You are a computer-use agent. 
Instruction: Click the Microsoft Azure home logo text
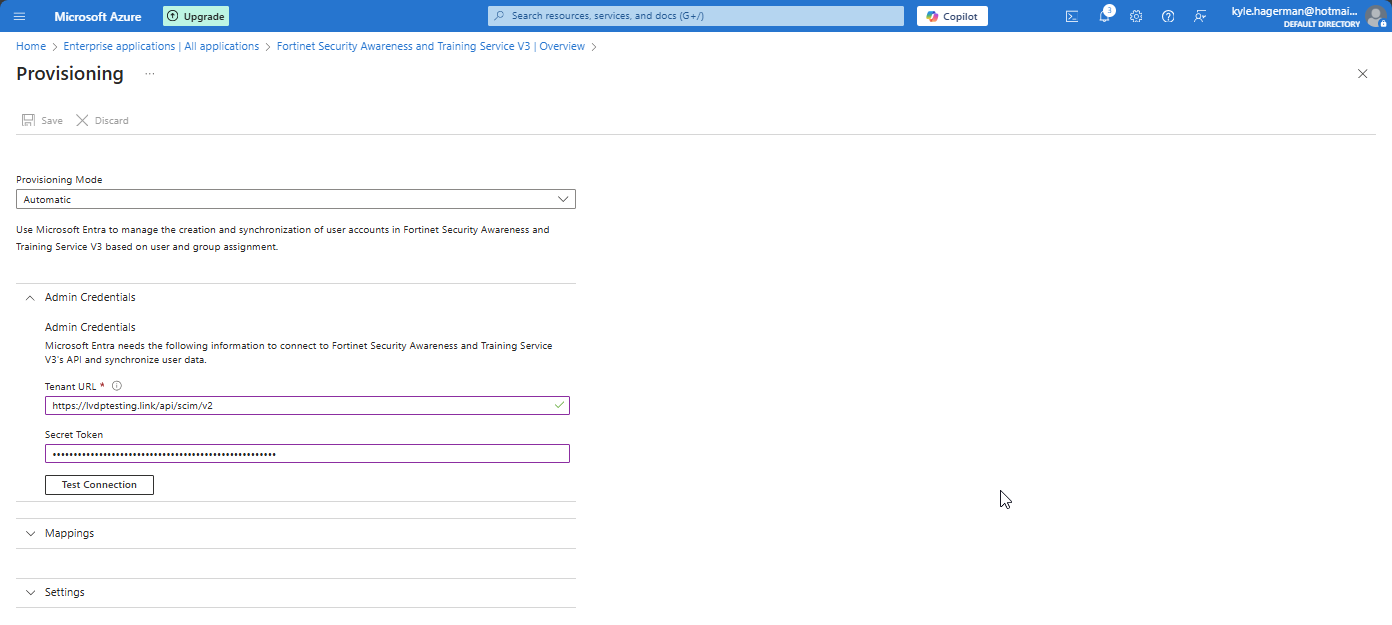pos(98,16)
